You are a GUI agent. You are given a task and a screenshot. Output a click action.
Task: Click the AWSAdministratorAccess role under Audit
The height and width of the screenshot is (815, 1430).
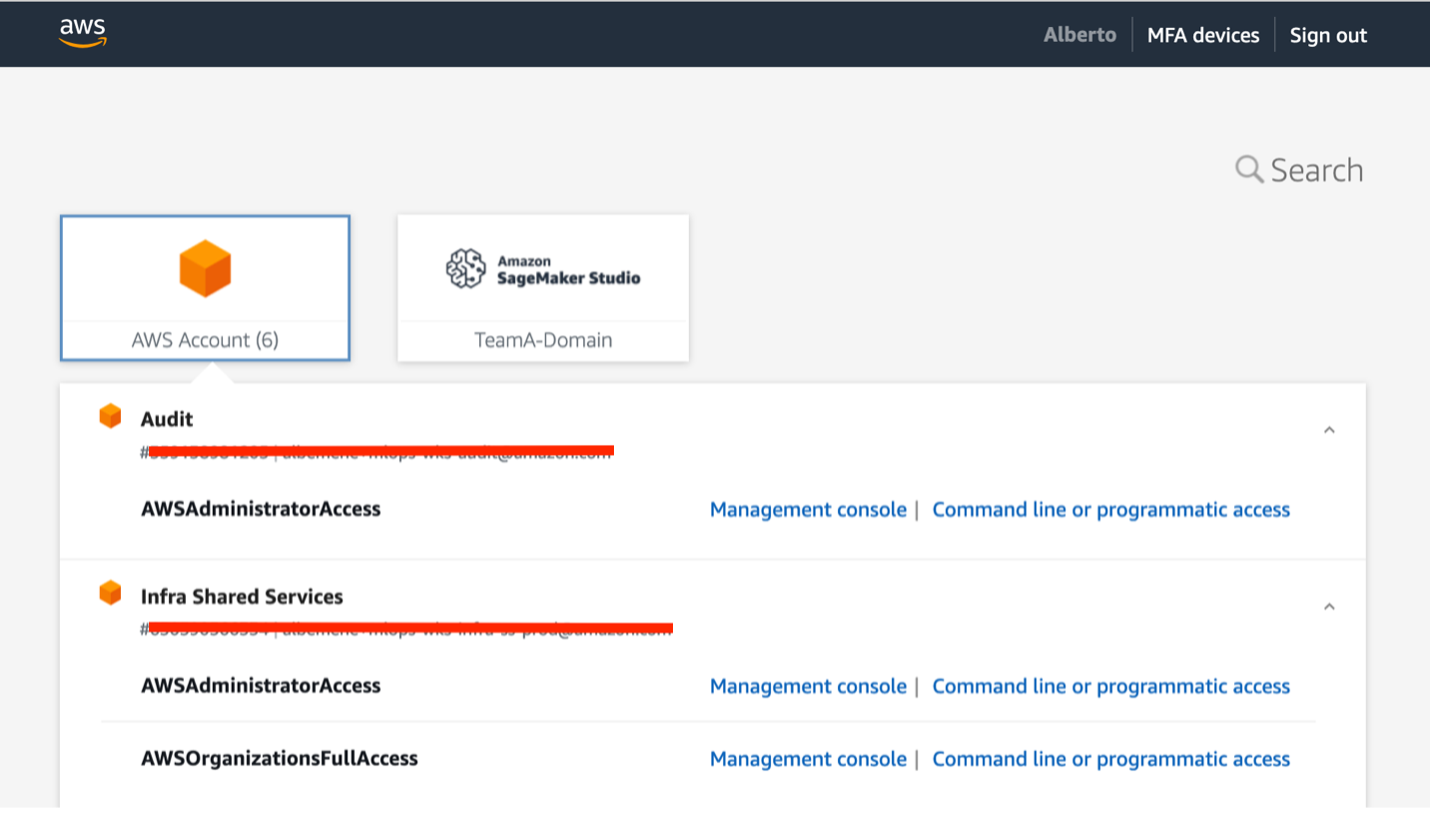(261, 509)
